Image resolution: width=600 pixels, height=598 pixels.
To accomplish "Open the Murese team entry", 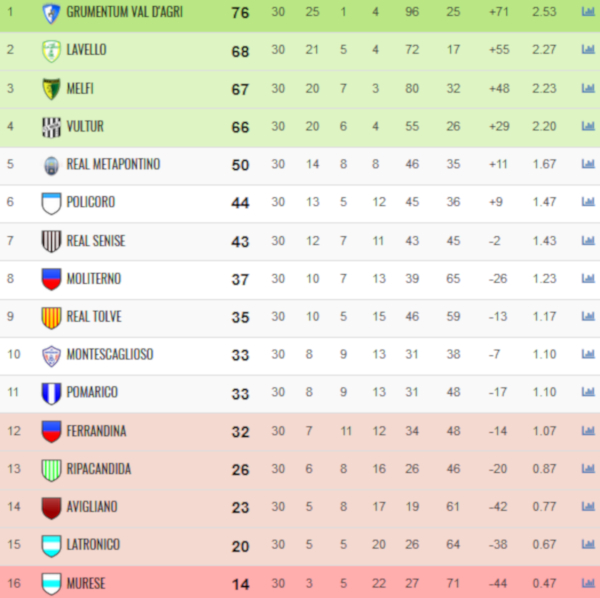I will pos(86,583).
